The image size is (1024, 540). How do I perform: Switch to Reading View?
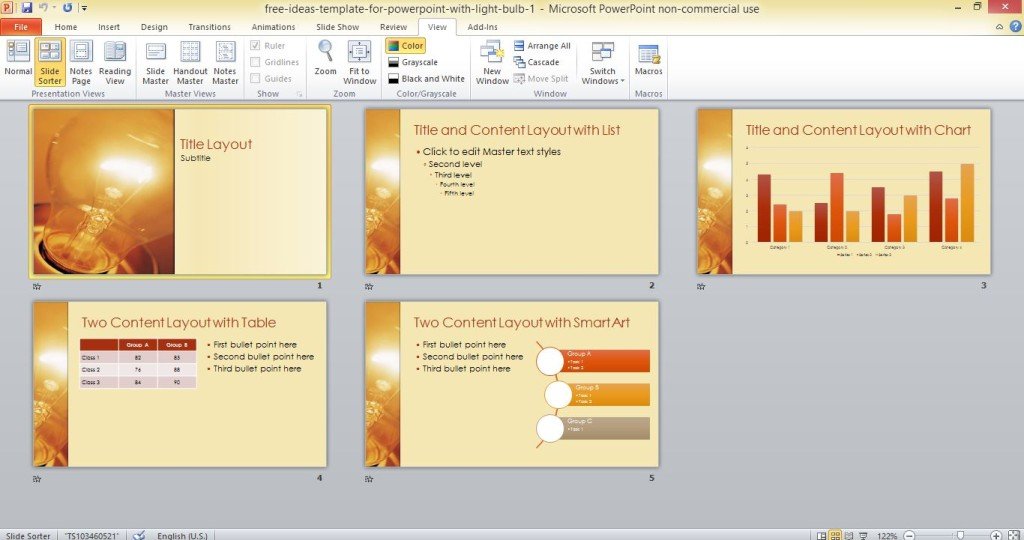click(115, 62)
